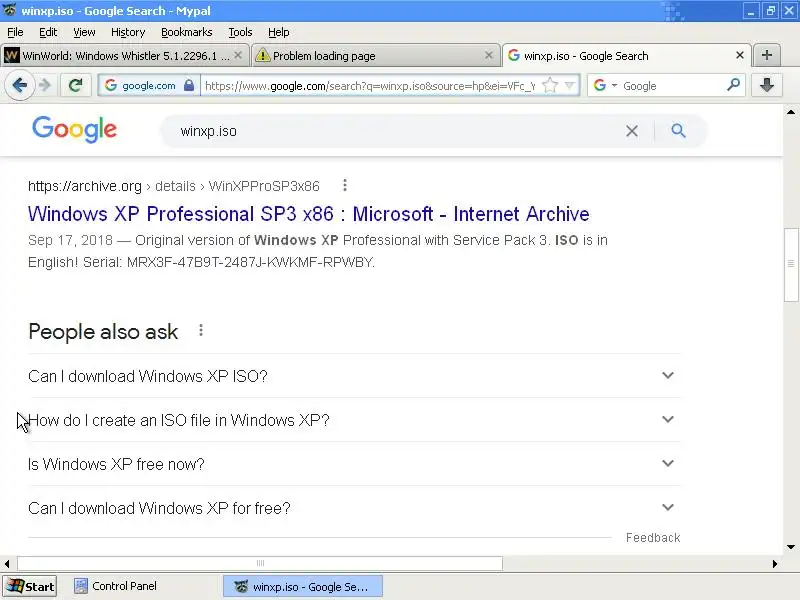The width and height of the screenshot is (800, 600).
Task: Click the winxp.iso Google Search taskbar button
Action: pyautogui.click(x=303, y=586)
